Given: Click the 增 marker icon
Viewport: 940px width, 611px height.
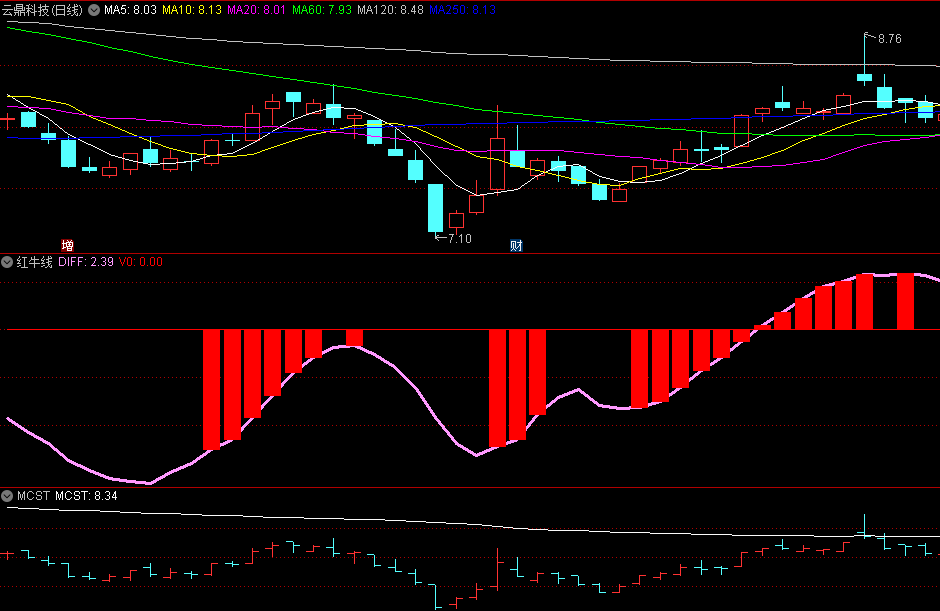Looking at the screenshot, I should coord(68,245).
